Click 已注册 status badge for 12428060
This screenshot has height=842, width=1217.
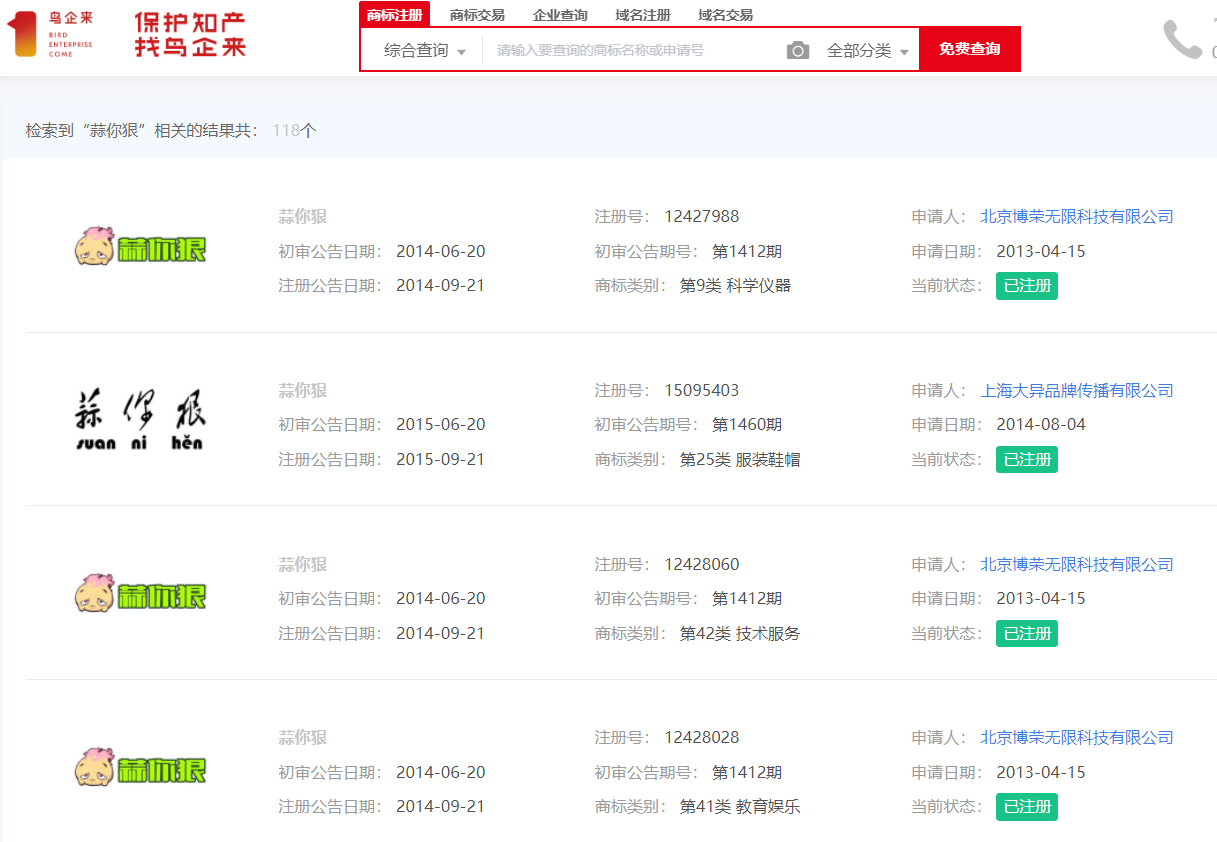(1027, 634)
